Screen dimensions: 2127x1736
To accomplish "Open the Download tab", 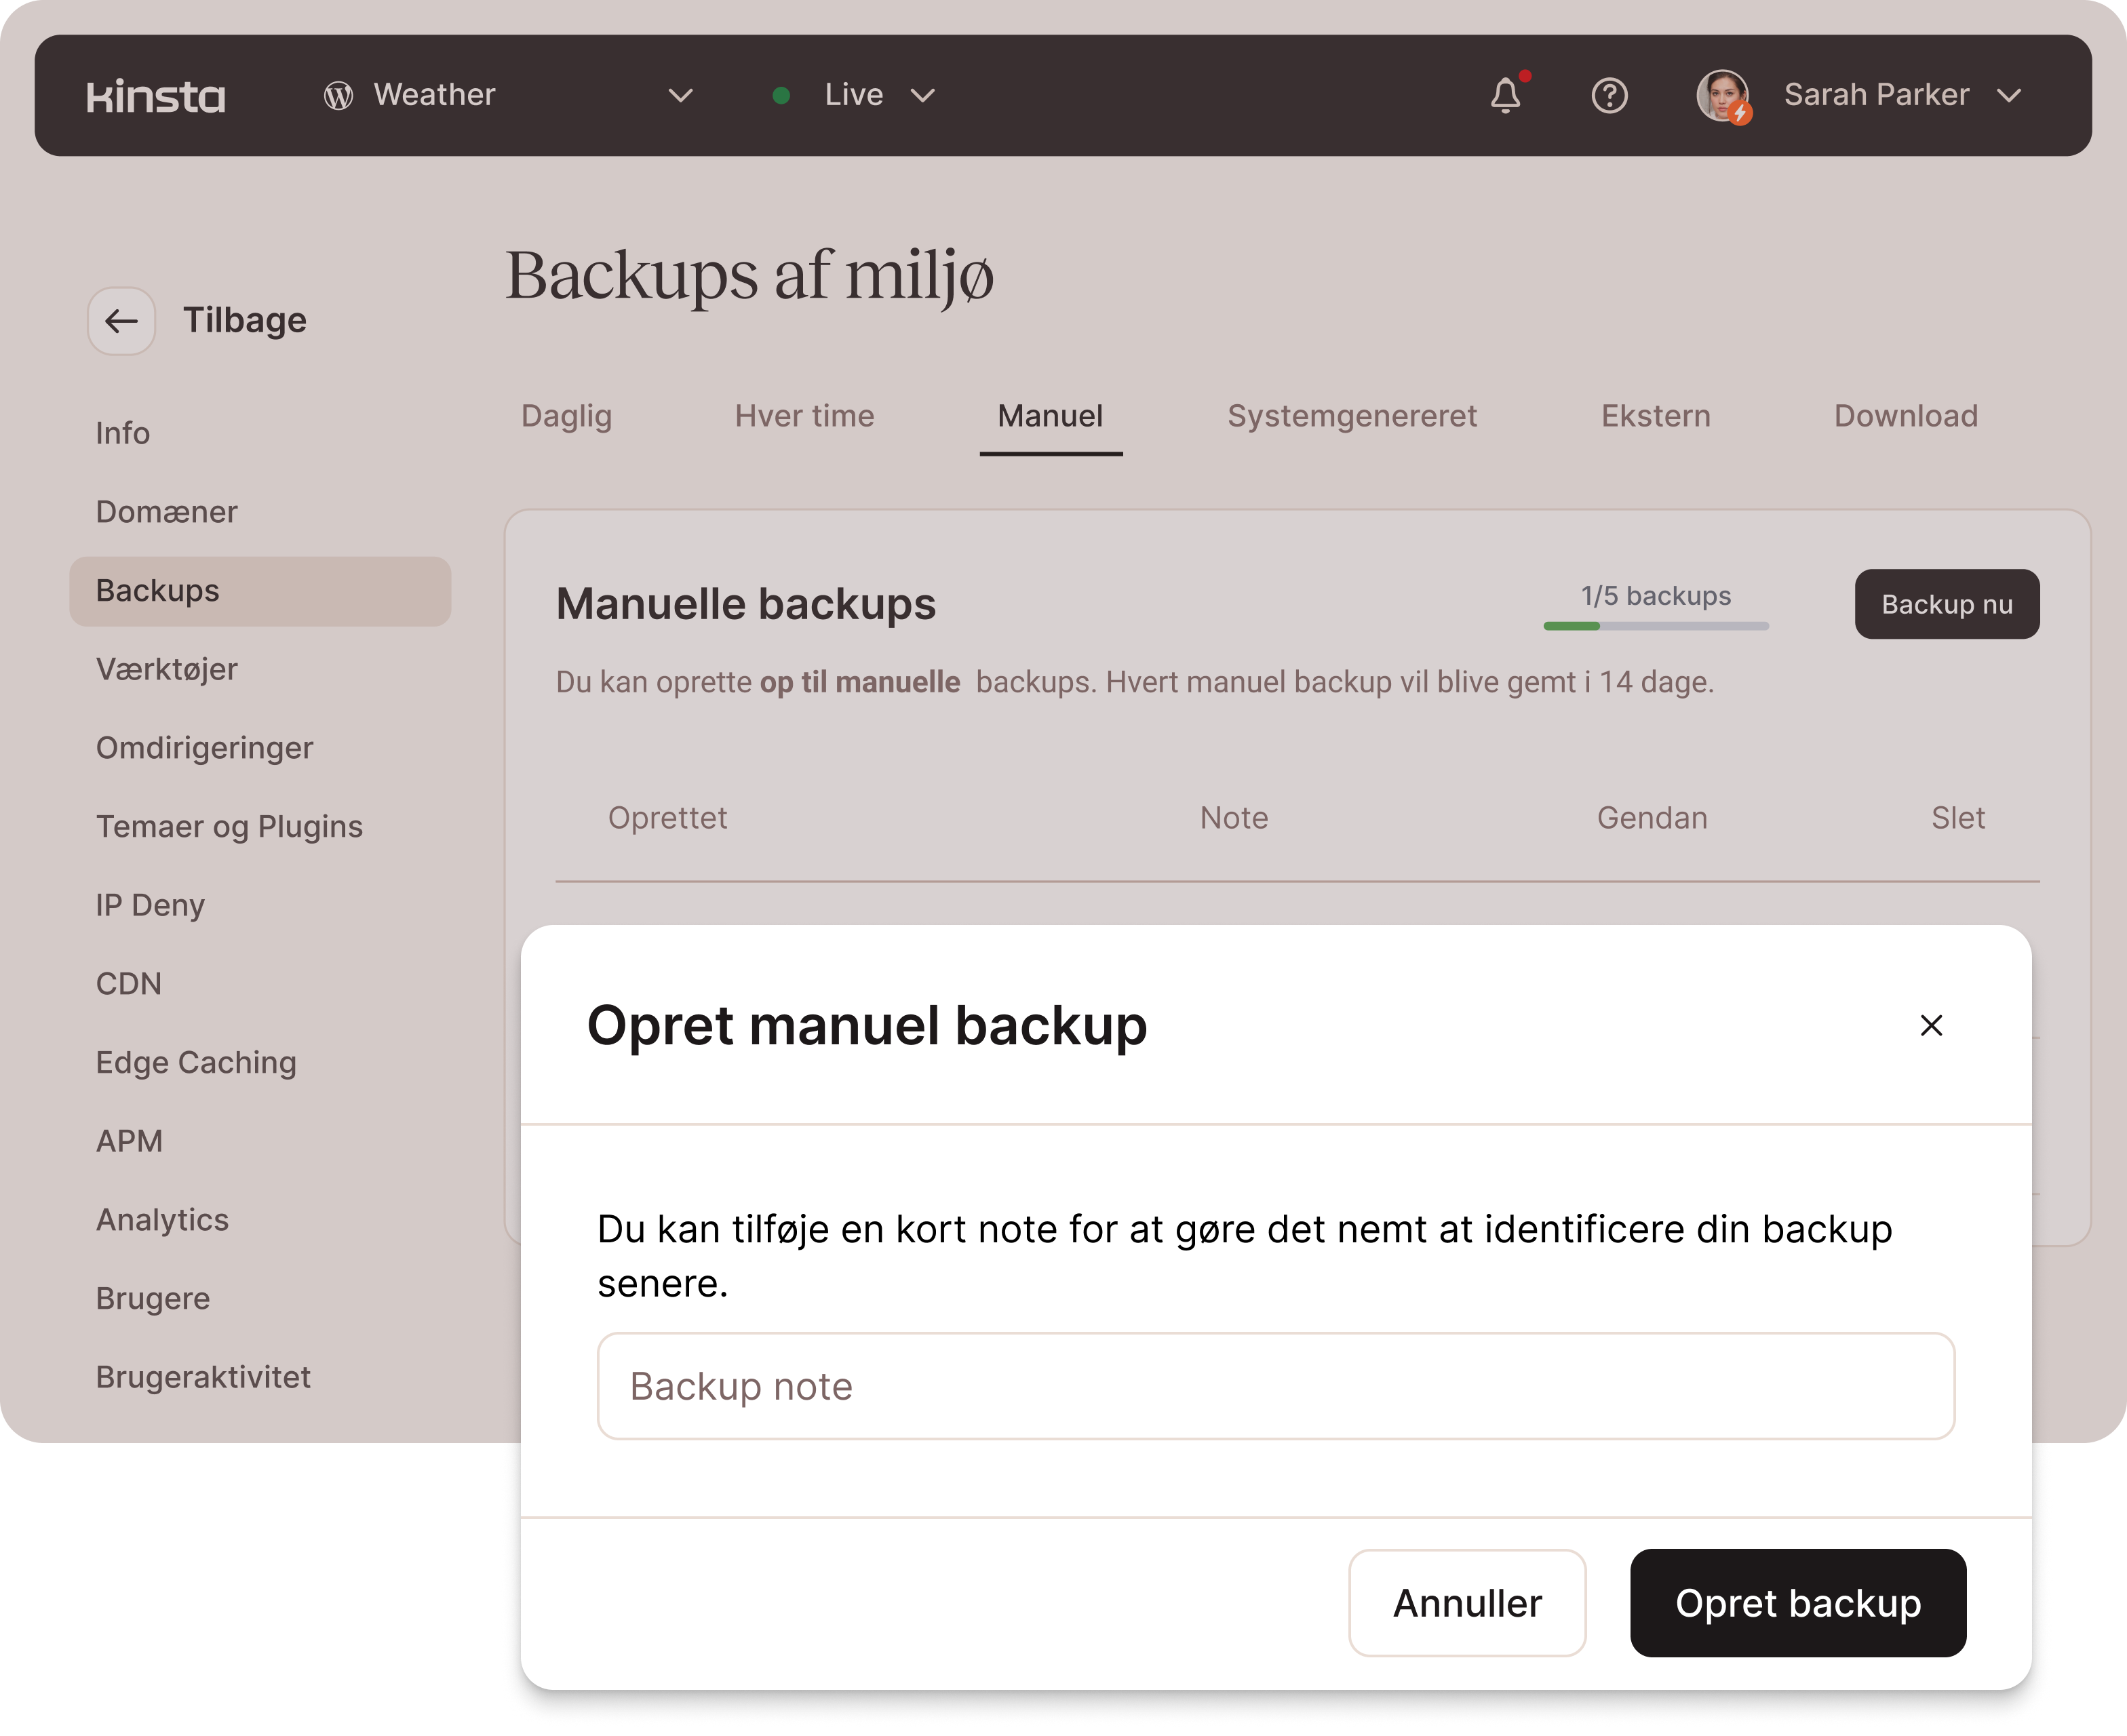I will [x=1905, y=416].
